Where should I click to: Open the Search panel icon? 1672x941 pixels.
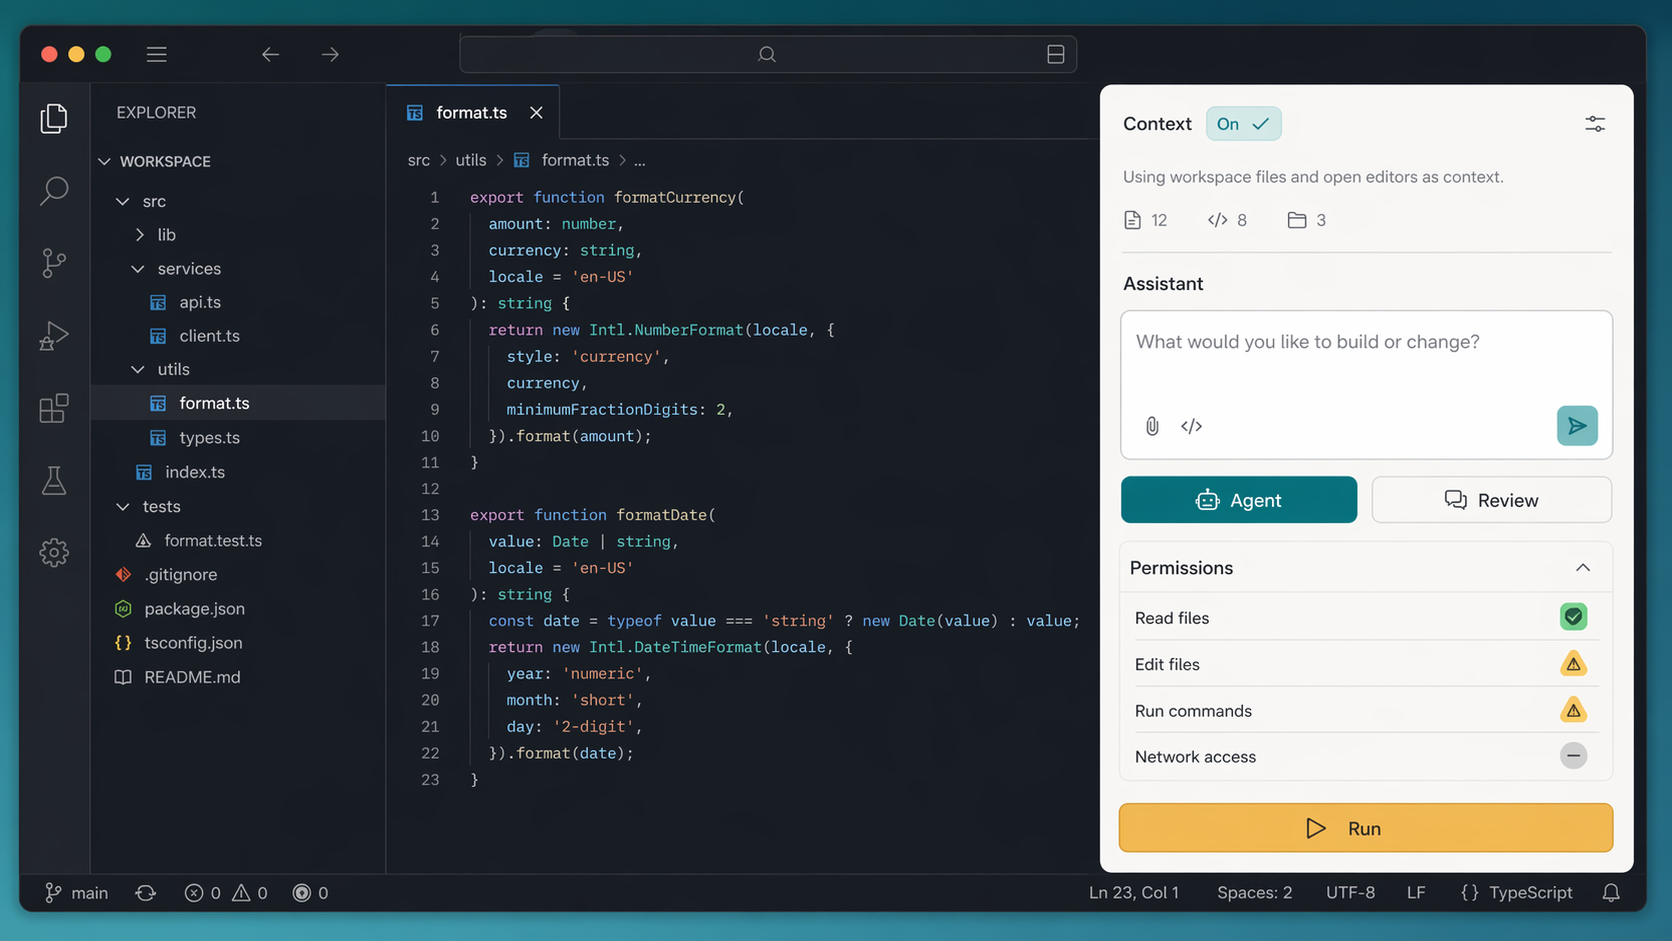click(x=54, y=190)
